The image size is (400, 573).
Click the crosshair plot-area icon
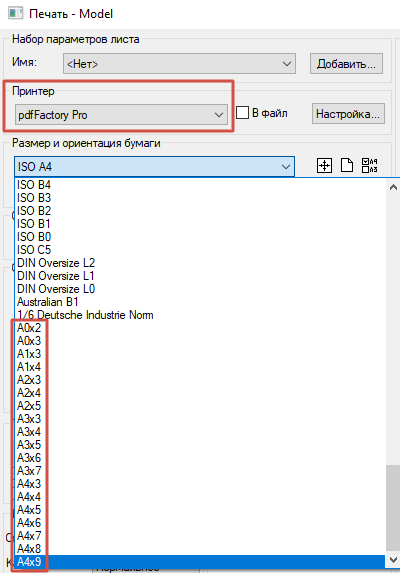pyautogui.click(x=324, y=166)
